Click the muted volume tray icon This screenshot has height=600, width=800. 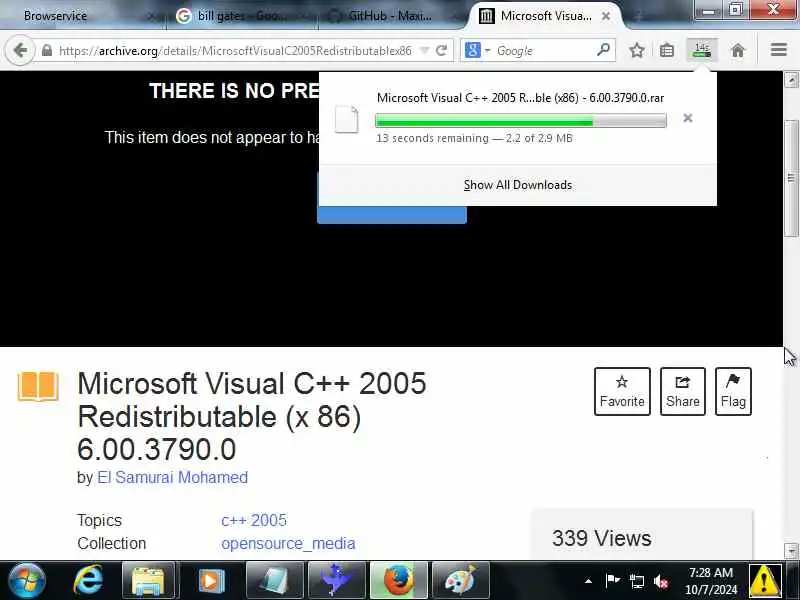click(661, 581)
